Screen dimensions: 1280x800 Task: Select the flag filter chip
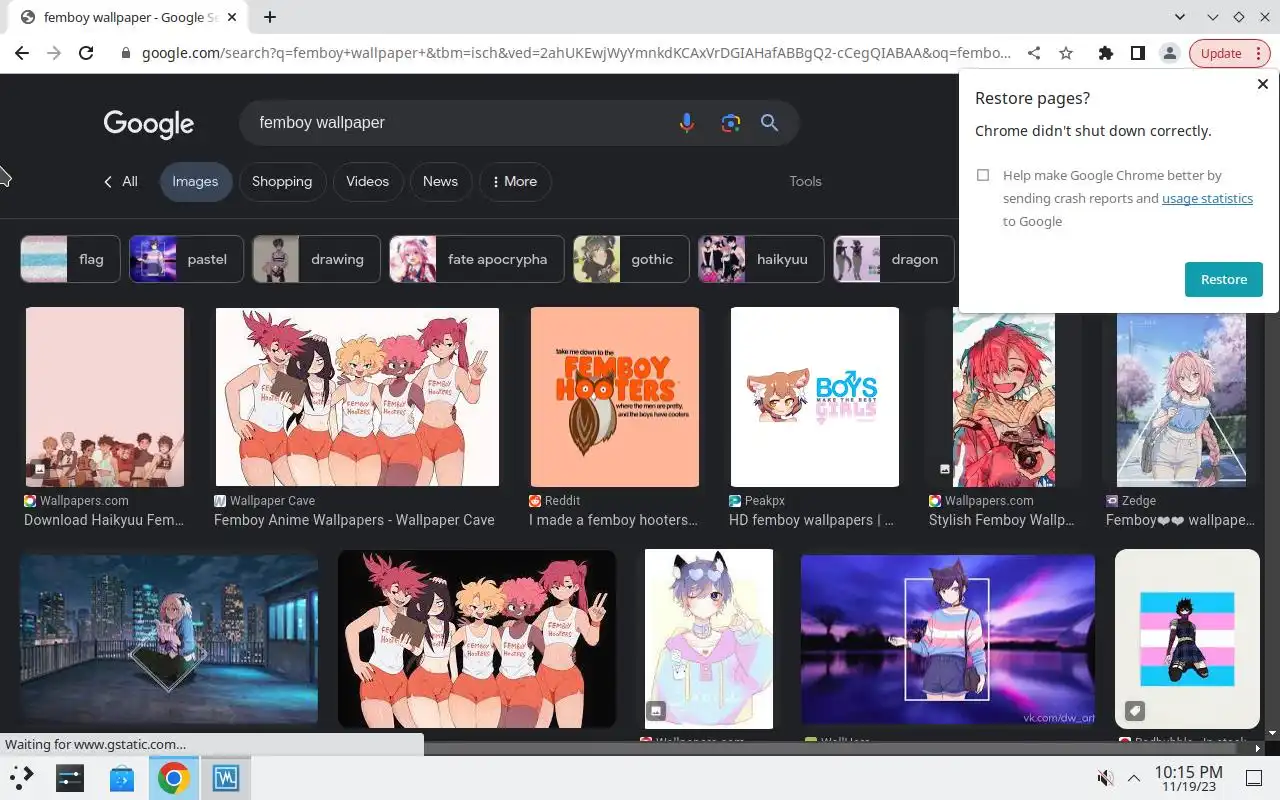[70, 259]
